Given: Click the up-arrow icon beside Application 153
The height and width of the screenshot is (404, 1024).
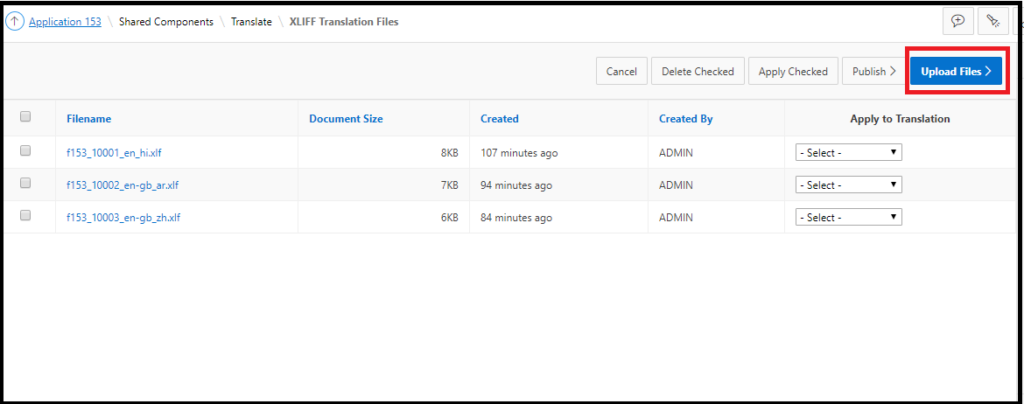Looking at the screenshot, I should point(15,22).
